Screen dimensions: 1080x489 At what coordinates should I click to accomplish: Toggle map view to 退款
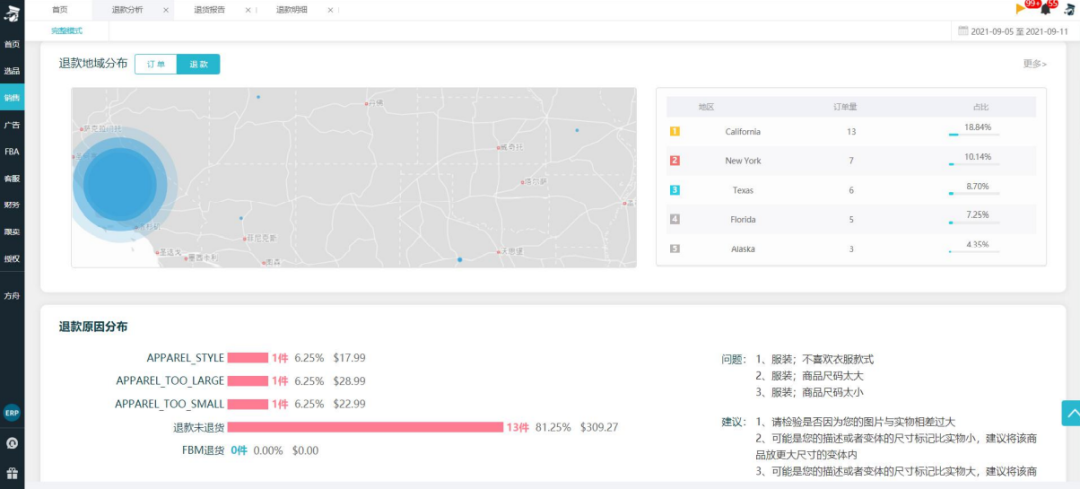point(198,64)
